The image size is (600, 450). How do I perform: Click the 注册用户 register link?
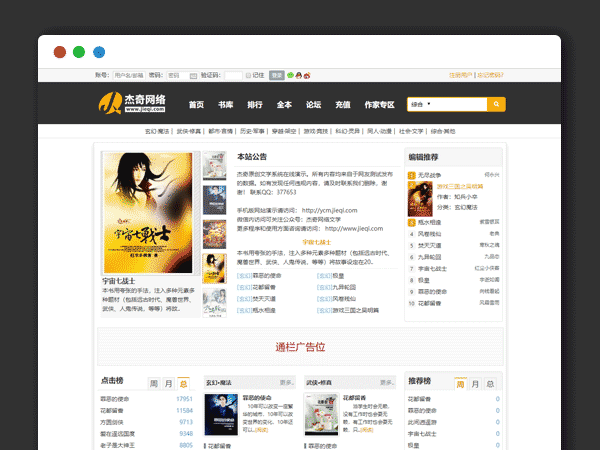459,75
